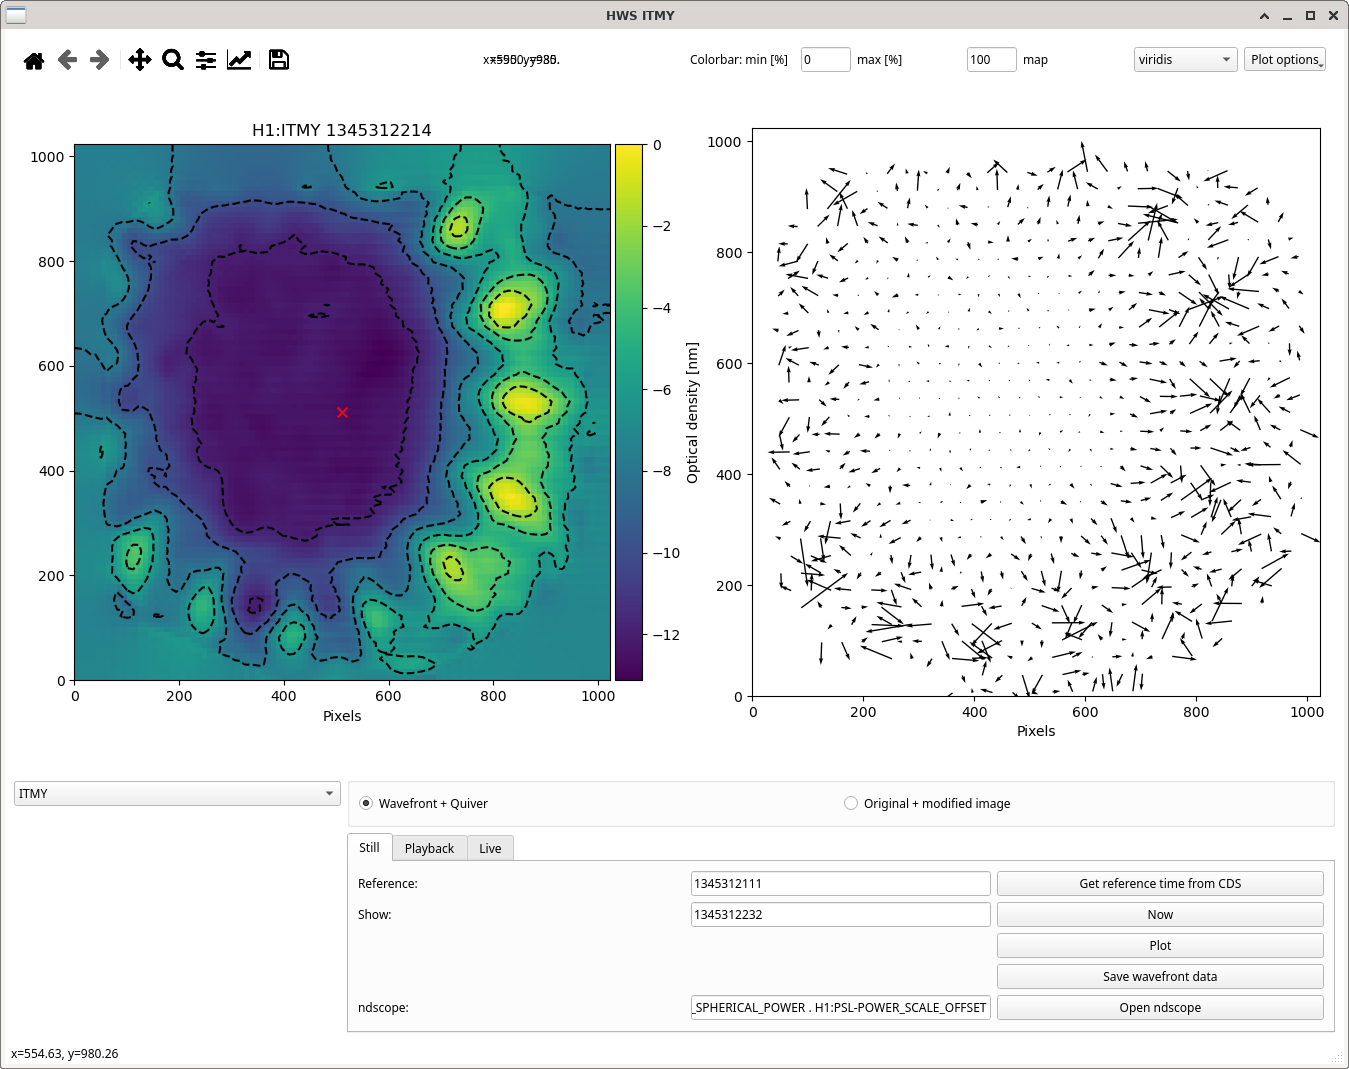Screen dimensions: 1349x1069
Task: Save the figure with floppy icon
Action: [279, 60]
